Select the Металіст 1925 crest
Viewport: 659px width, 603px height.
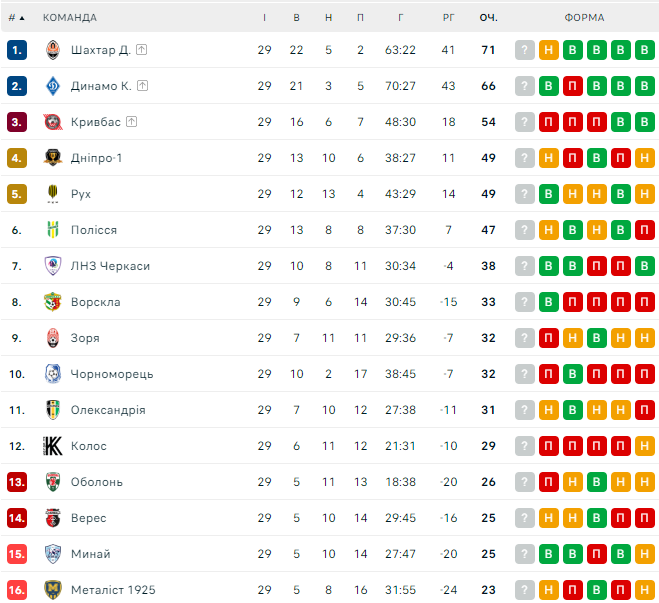(x=53, y=590)
